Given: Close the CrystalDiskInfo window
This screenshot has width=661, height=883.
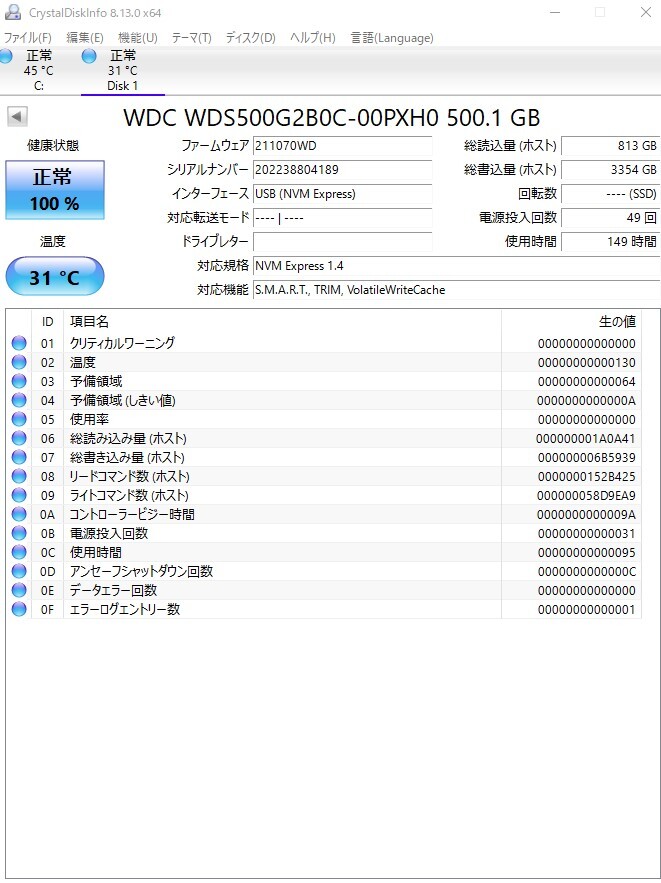Looking at the screenshot, I should pos(645,12).
